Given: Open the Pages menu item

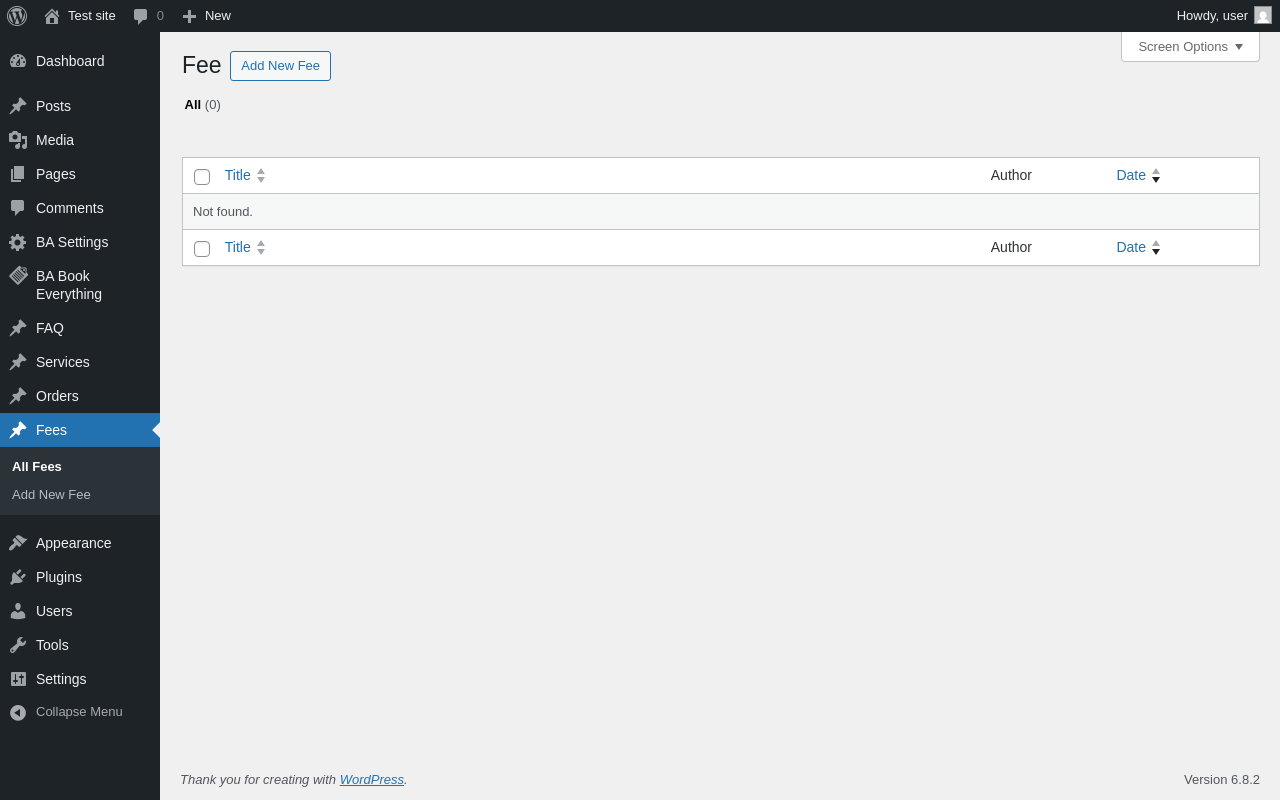Looking at the screenshot, I should pos(80,174).
